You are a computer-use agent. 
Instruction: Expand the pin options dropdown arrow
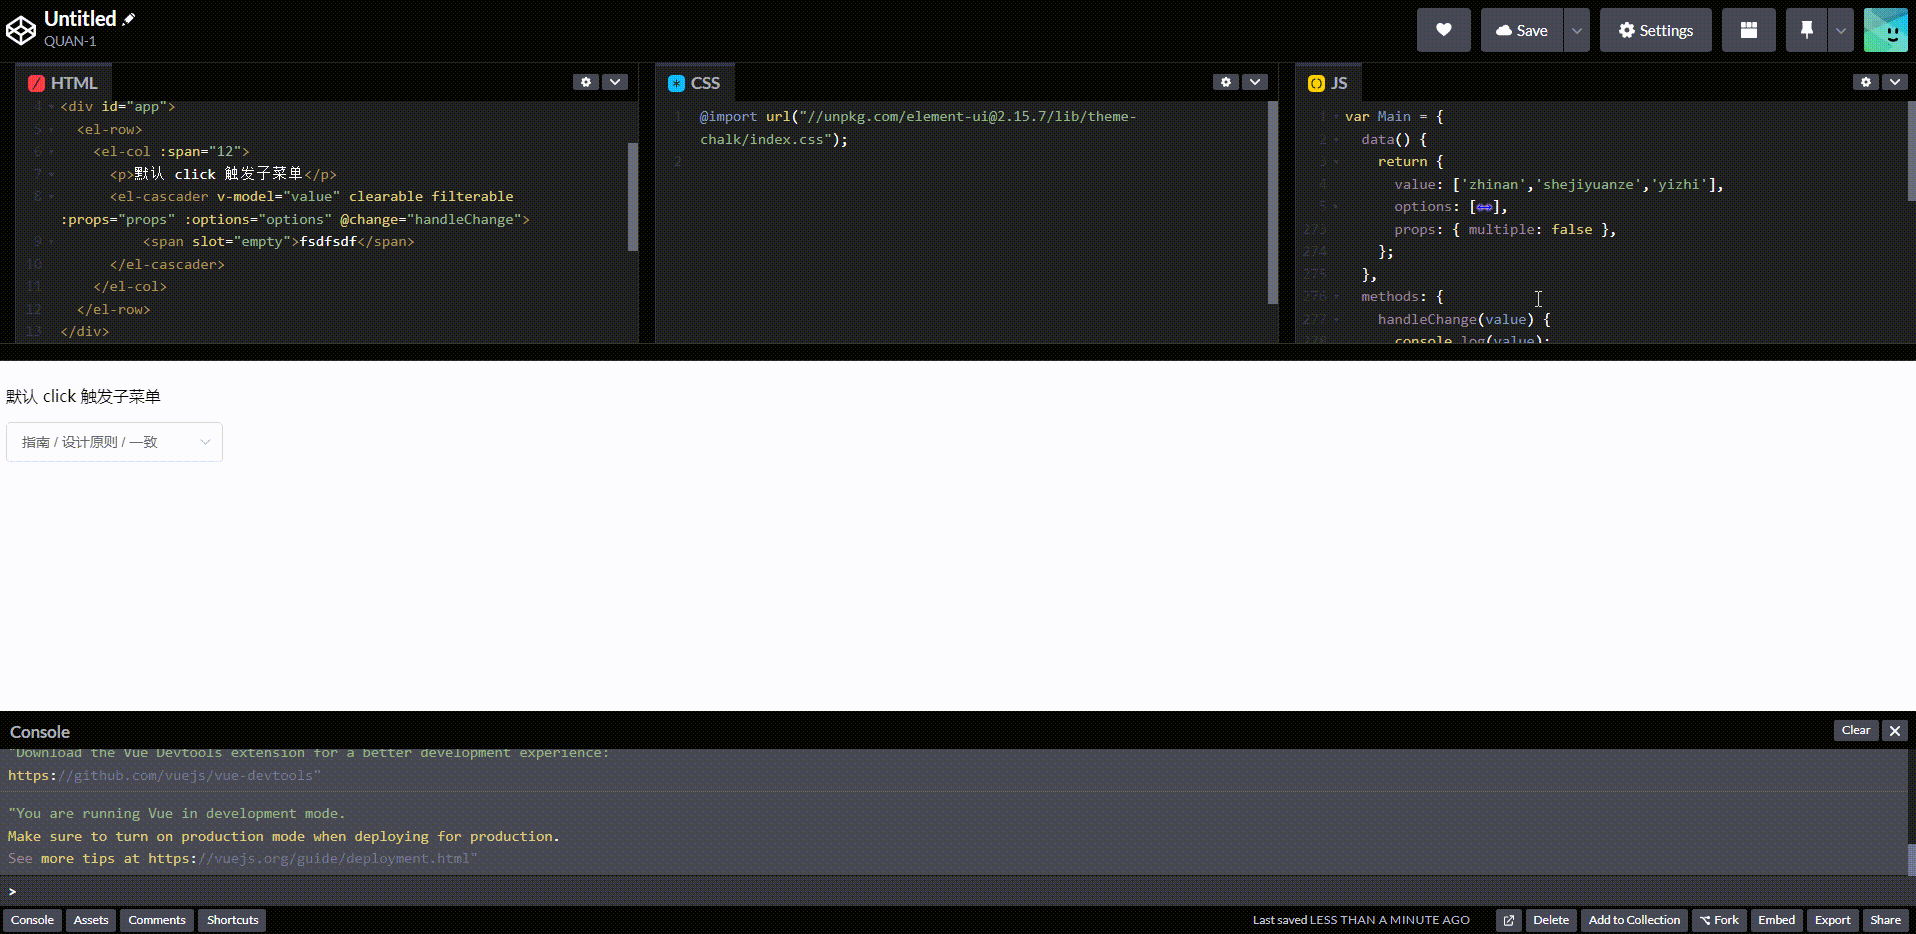1840,30
